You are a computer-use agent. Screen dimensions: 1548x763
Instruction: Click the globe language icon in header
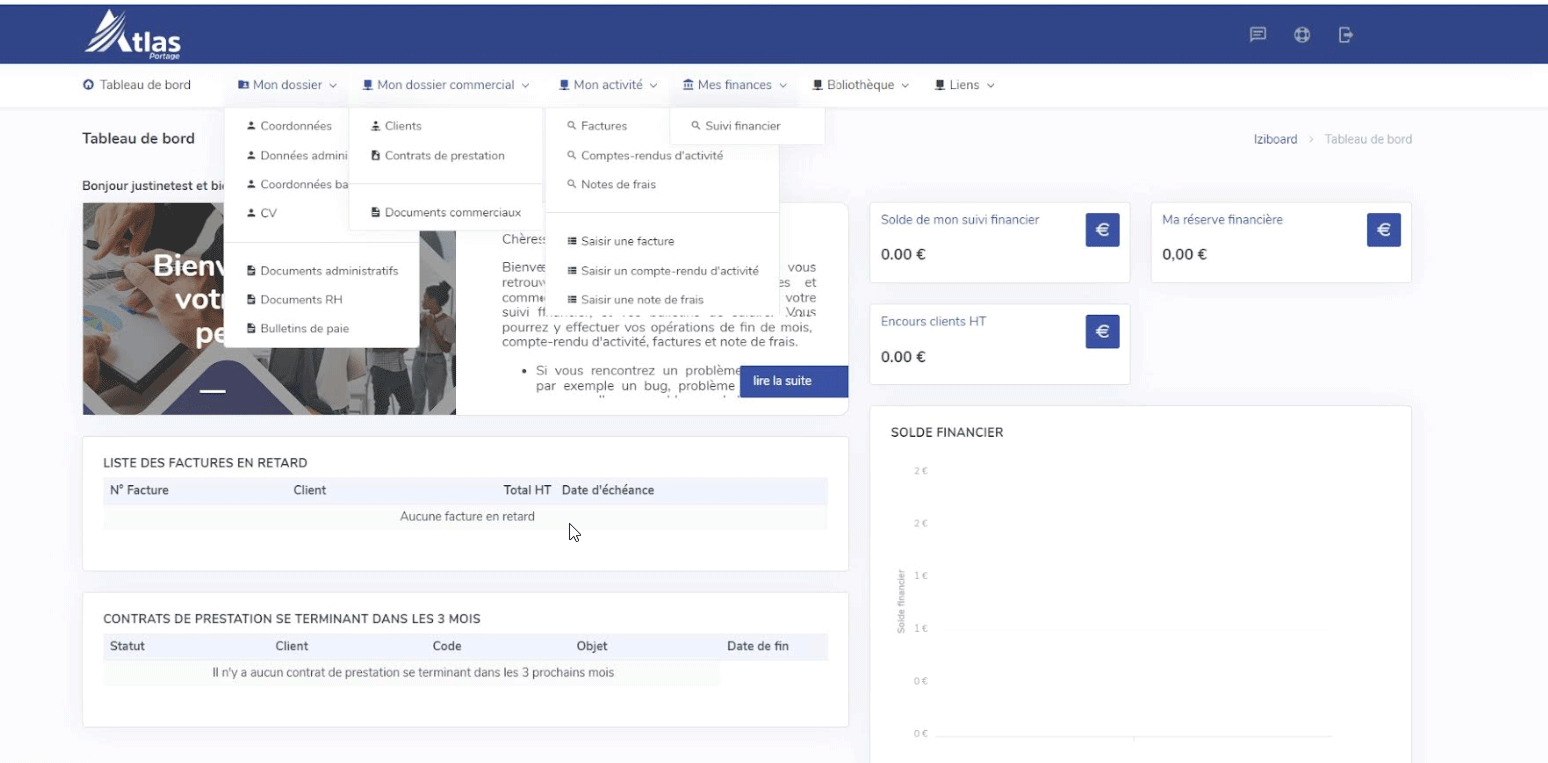pos(1302,34)
